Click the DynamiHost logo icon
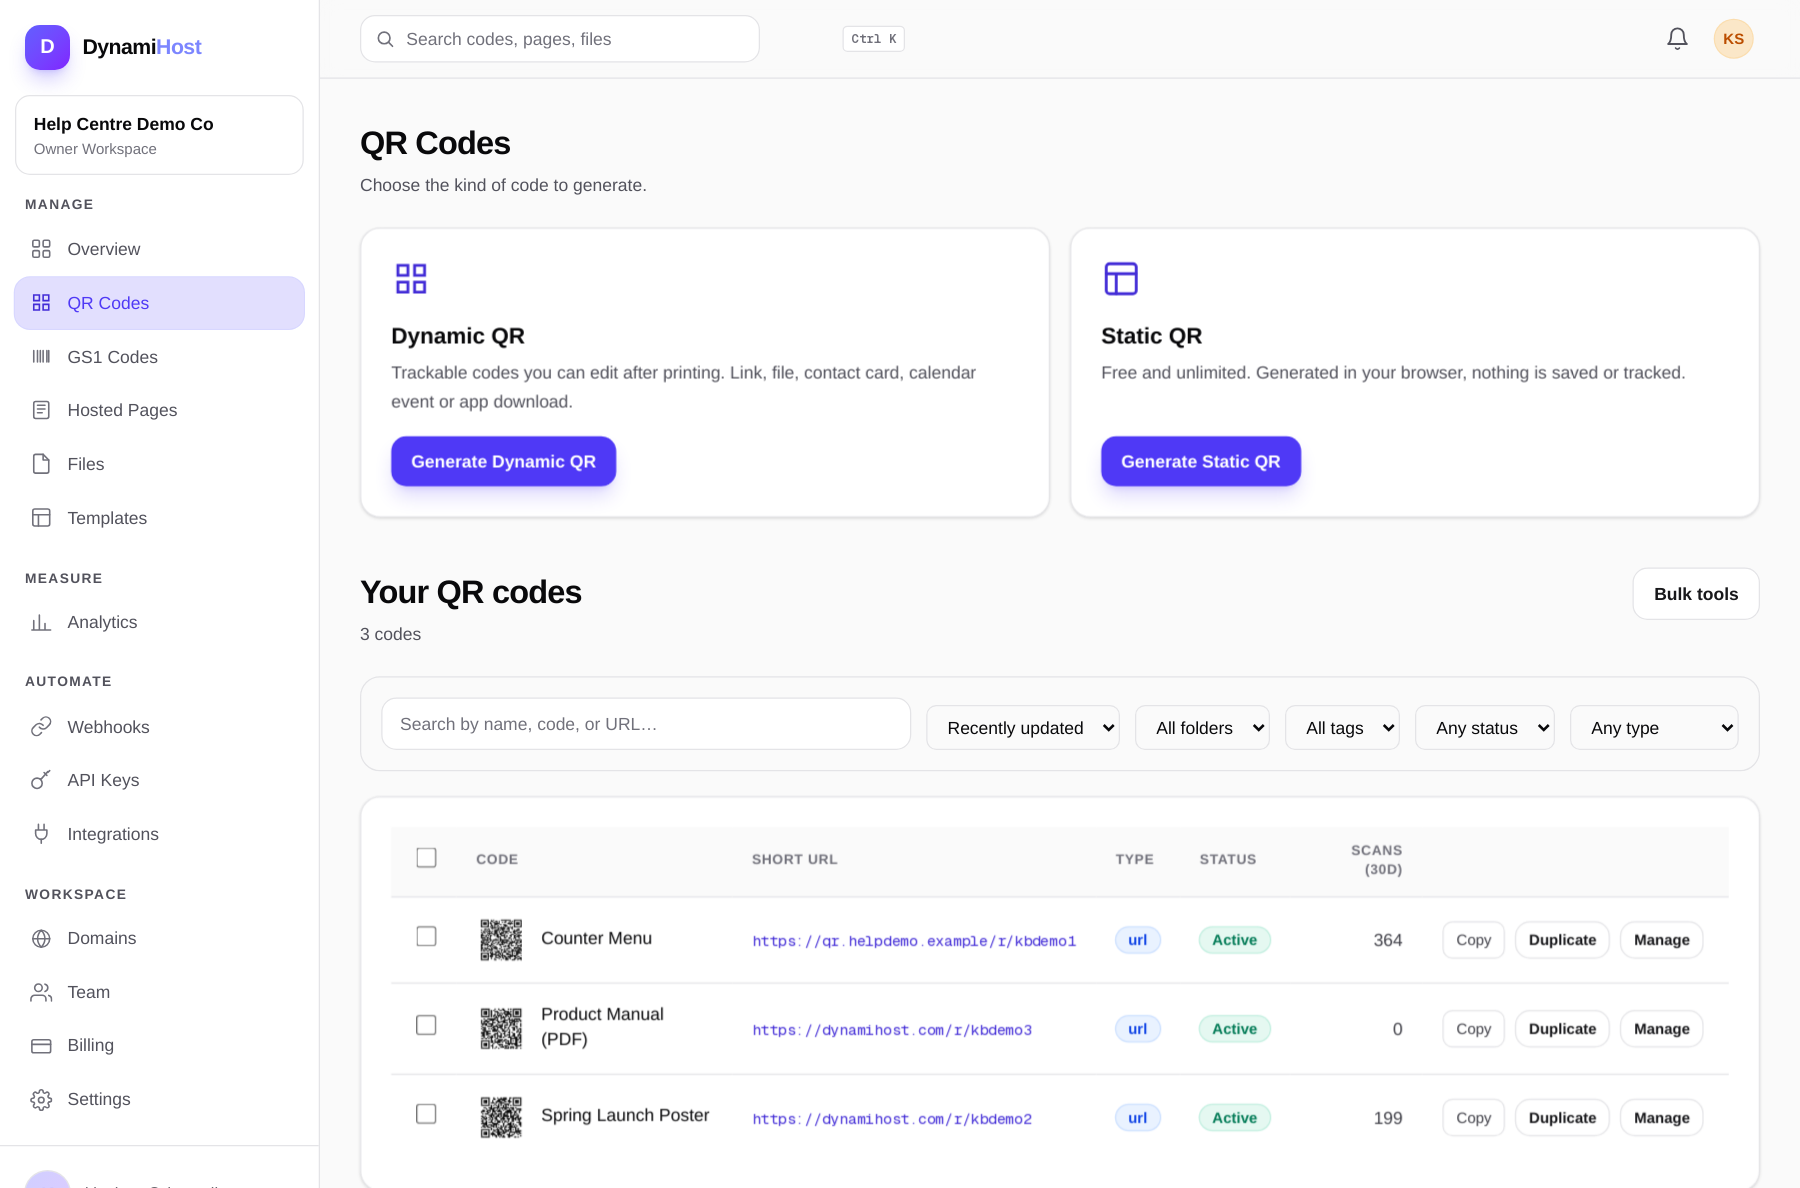 [47, 47]
